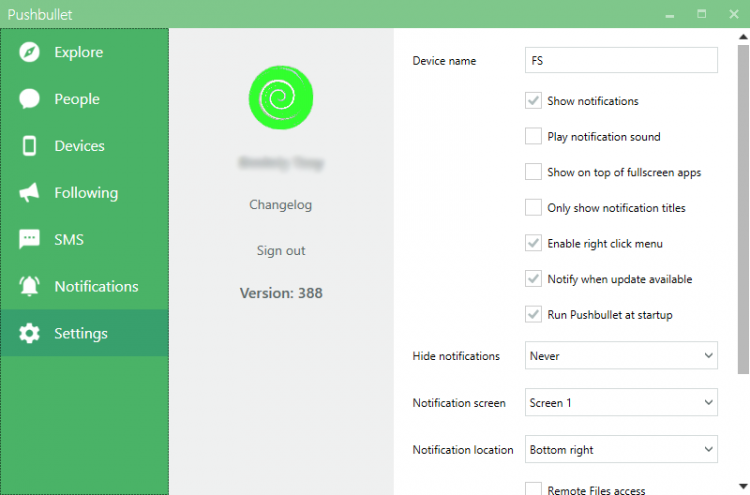Image resolution: width=750 pixels, height=495 pixels.
Task: Click the People chat bubble icon
Action: point(29,99)
